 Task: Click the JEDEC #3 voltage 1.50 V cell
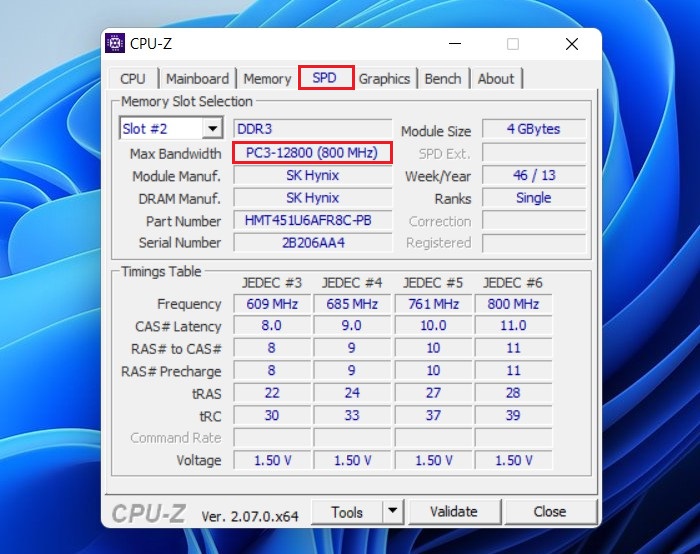272,460
